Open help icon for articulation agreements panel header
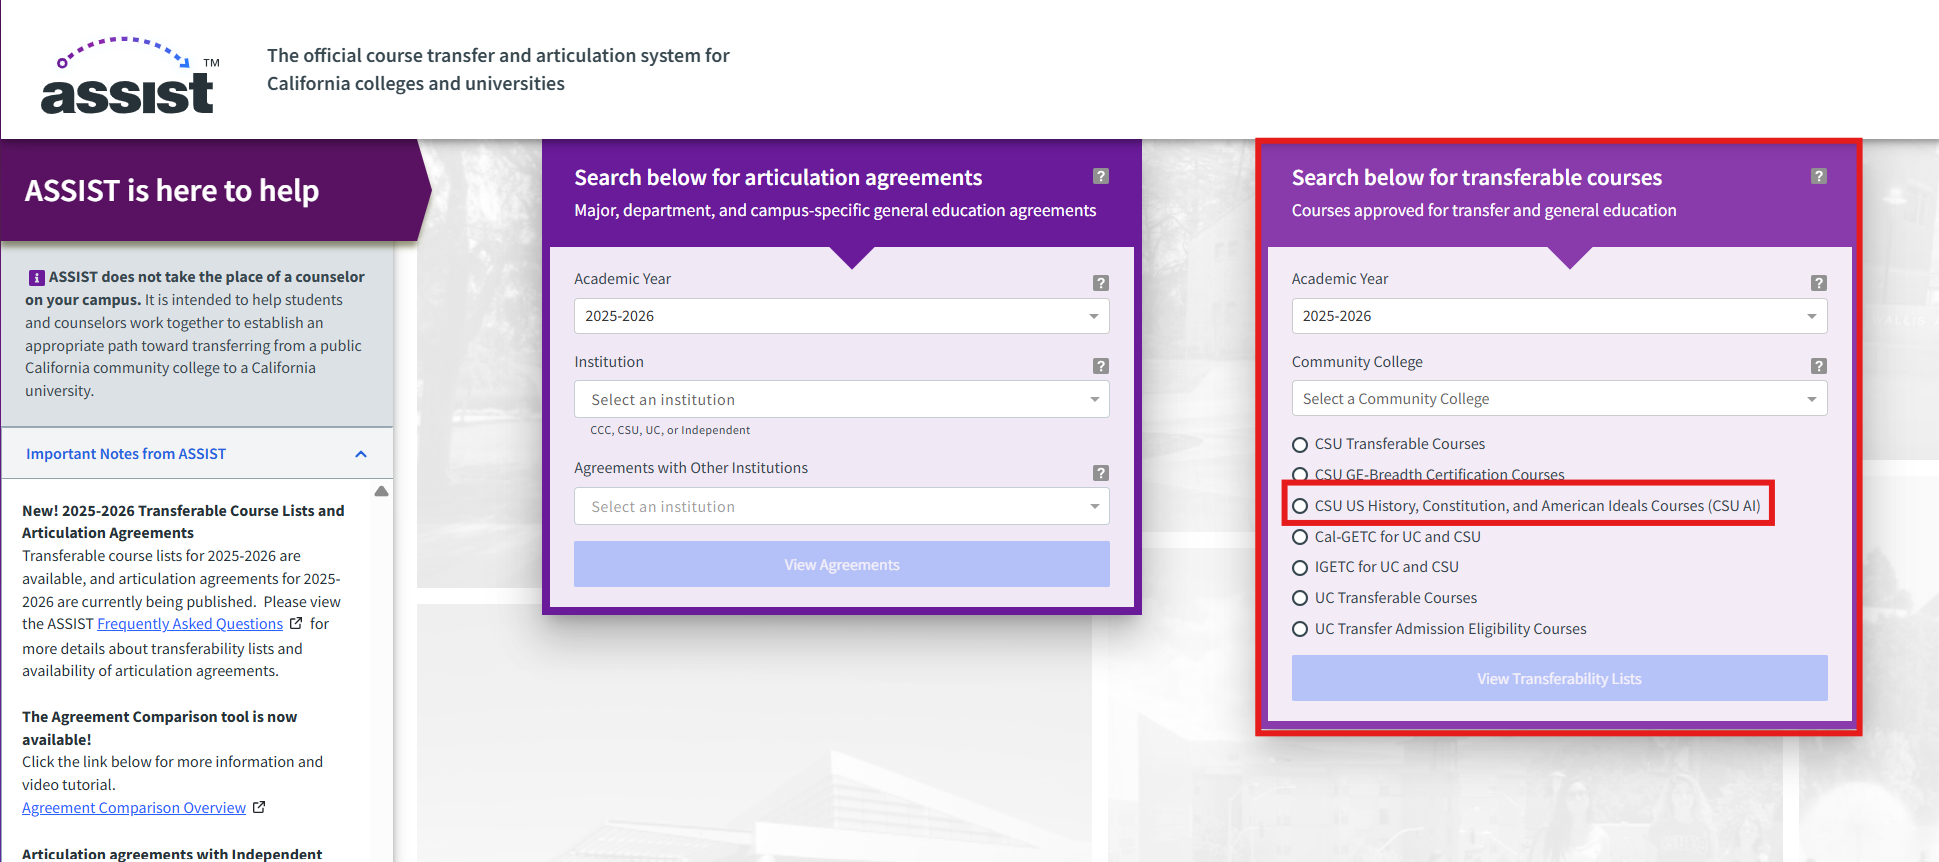The image size is (1939, 862). (x=1101, y=176)
